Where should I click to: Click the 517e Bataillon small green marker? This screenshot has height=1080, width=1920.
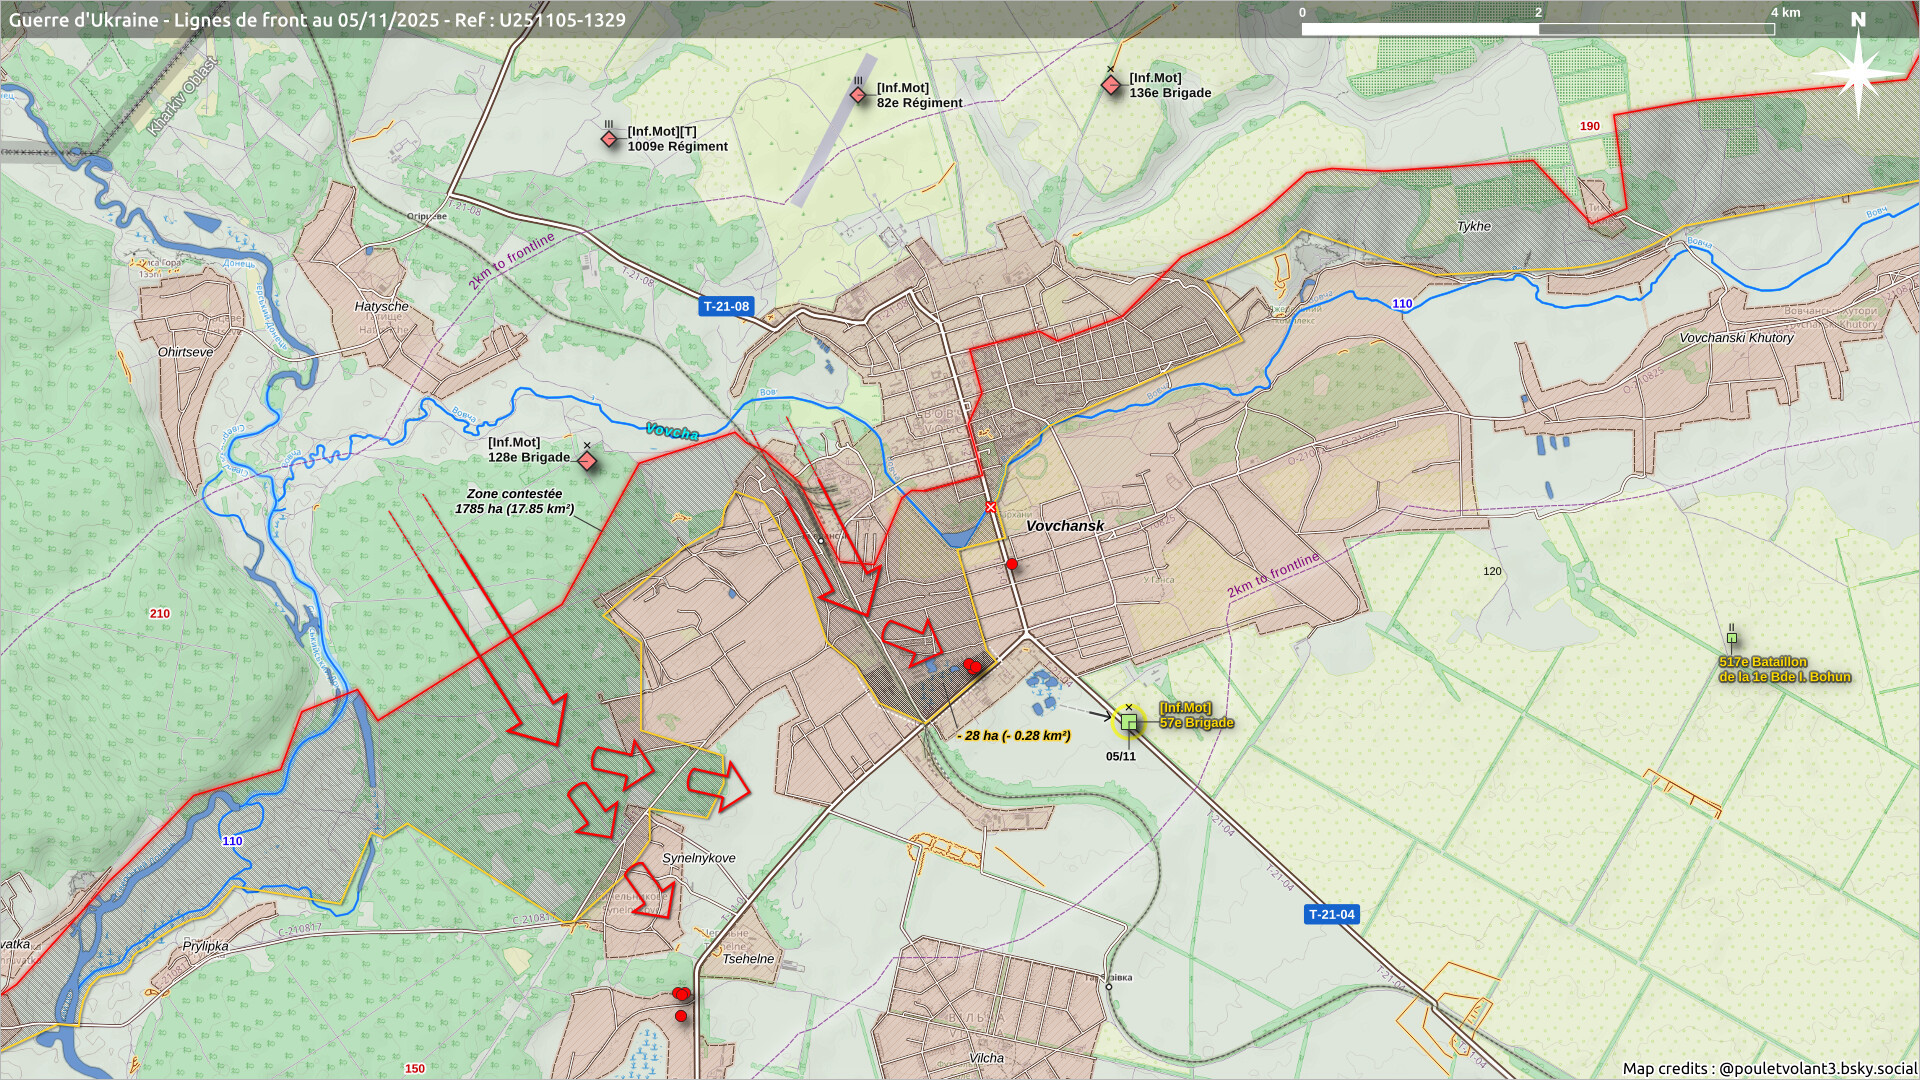(1731, 638)
